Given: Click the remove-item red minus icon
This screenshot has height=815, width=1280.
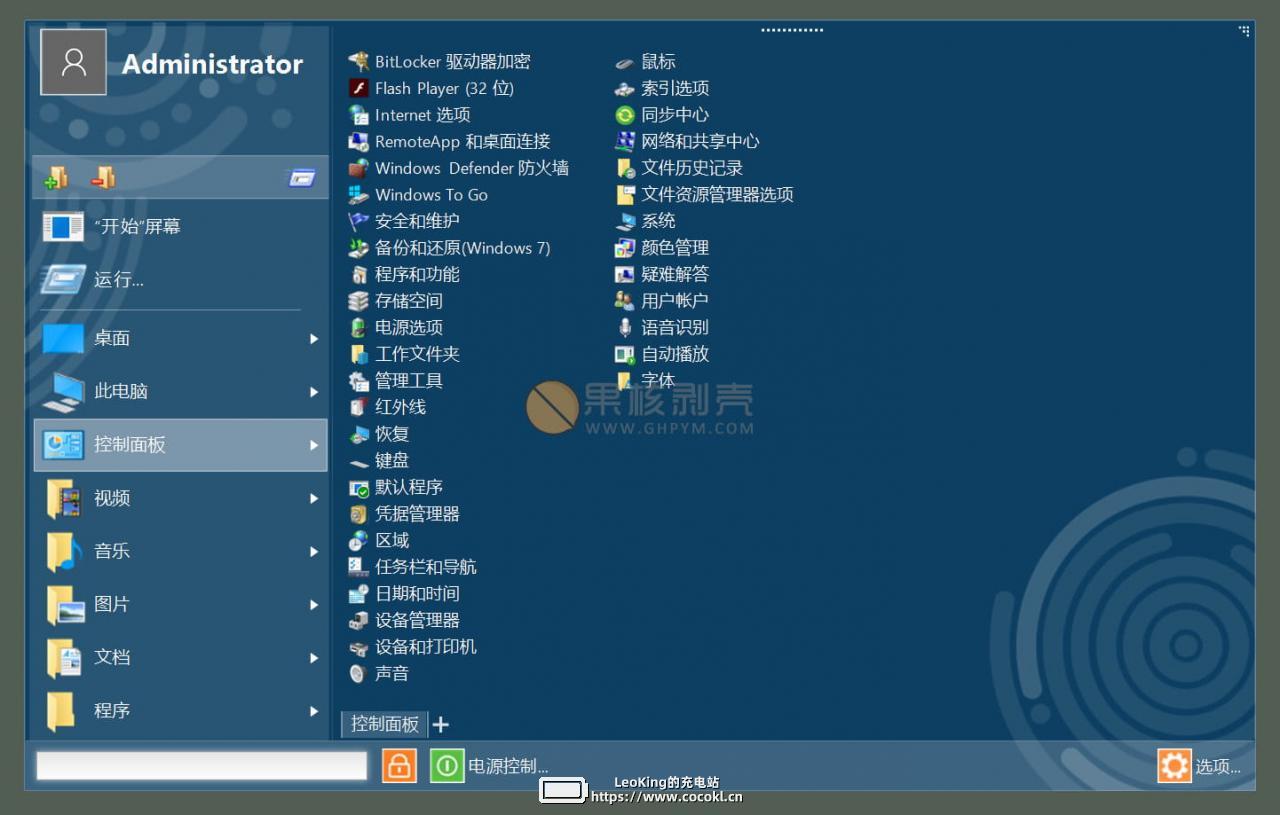Looking at the screenshot, I should click(x=104, y=178).
